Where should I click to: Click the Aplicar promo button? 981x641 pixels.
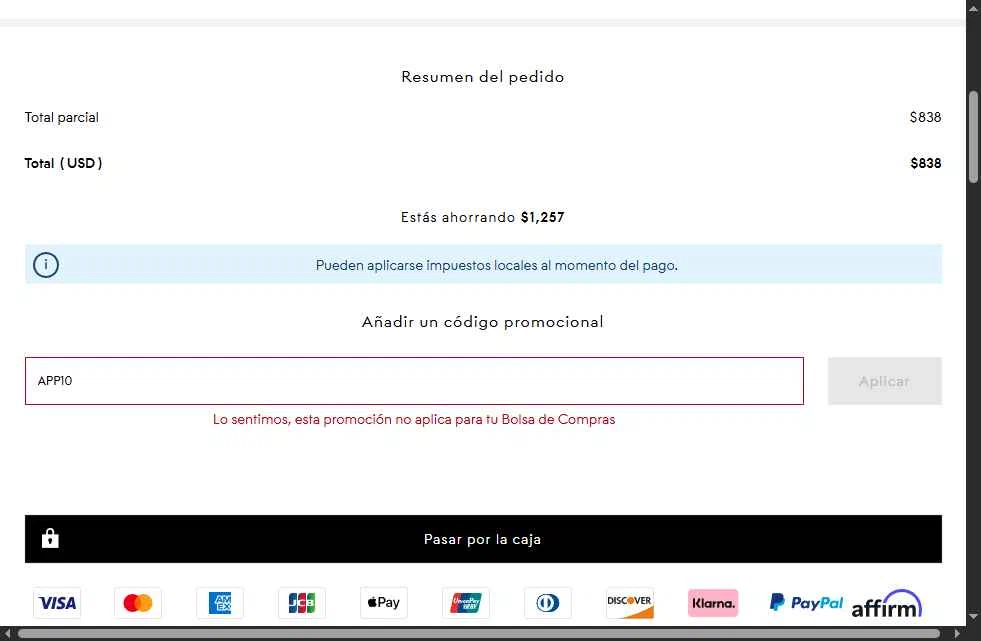[884, 381]
